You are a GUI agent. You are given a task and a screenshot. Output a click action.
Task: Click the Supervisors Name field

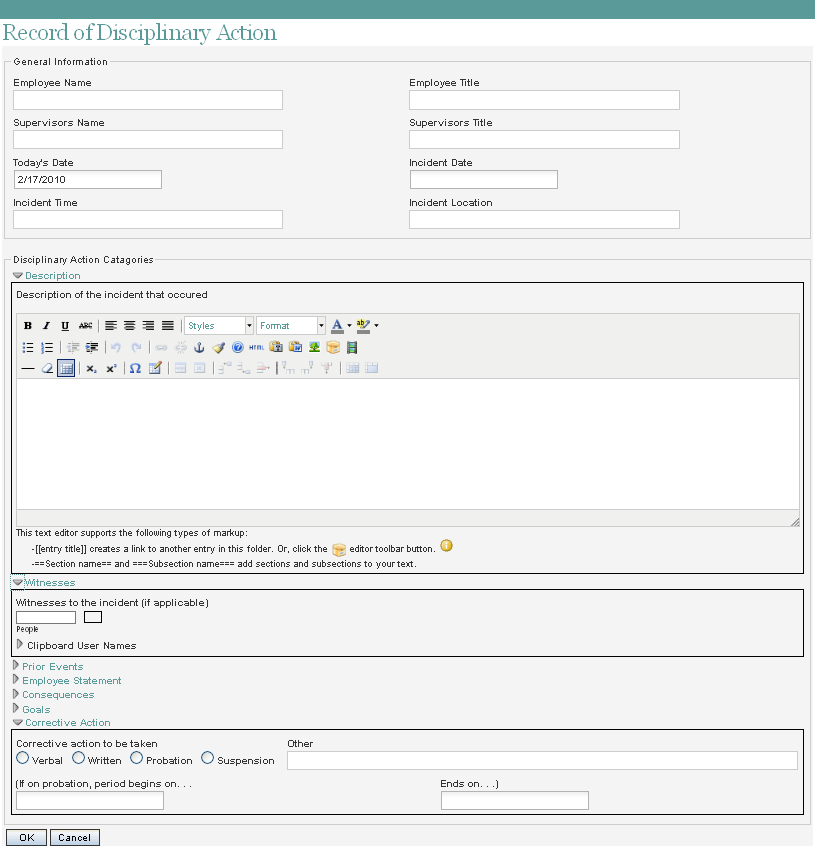click(148, 140)
